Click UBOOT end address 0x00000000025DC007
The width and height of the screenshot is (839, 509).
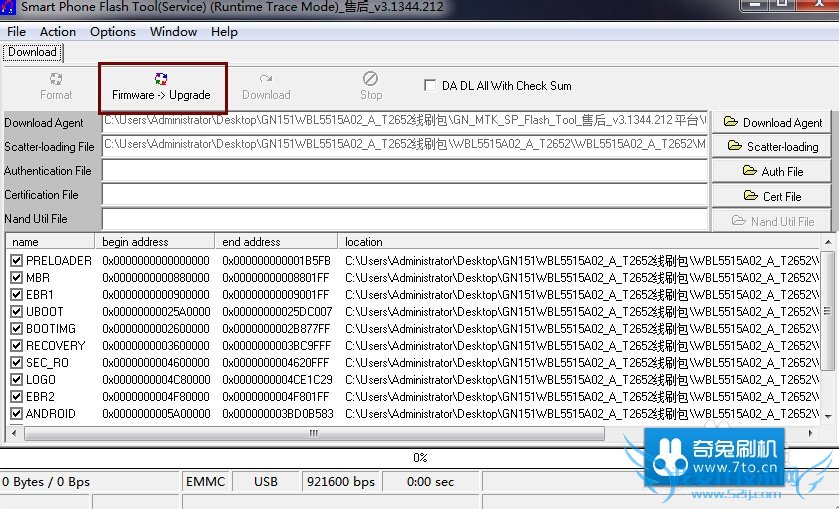pyautogui.click(x=277, y=312)
